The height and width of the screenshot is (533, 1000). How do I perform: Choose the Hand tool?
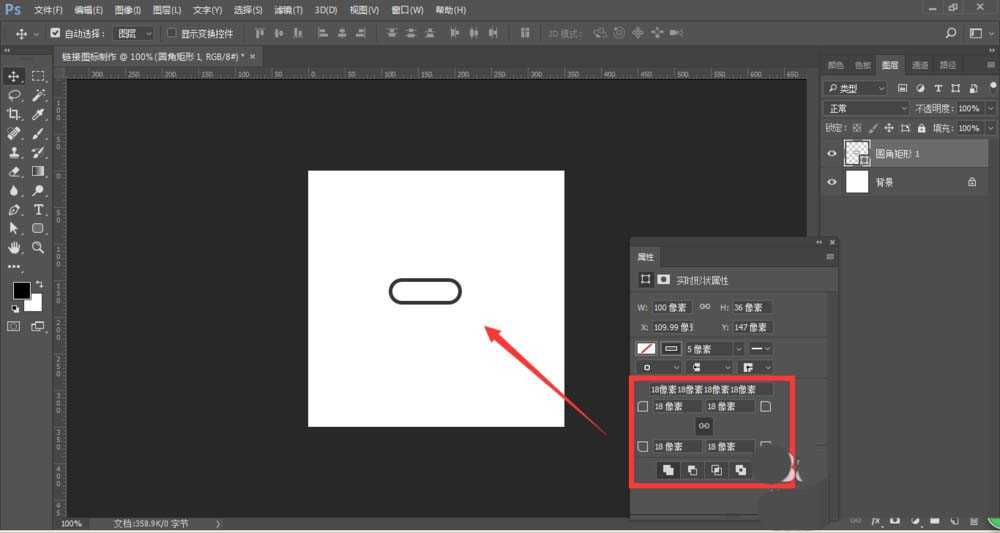[x=15, y=247]
